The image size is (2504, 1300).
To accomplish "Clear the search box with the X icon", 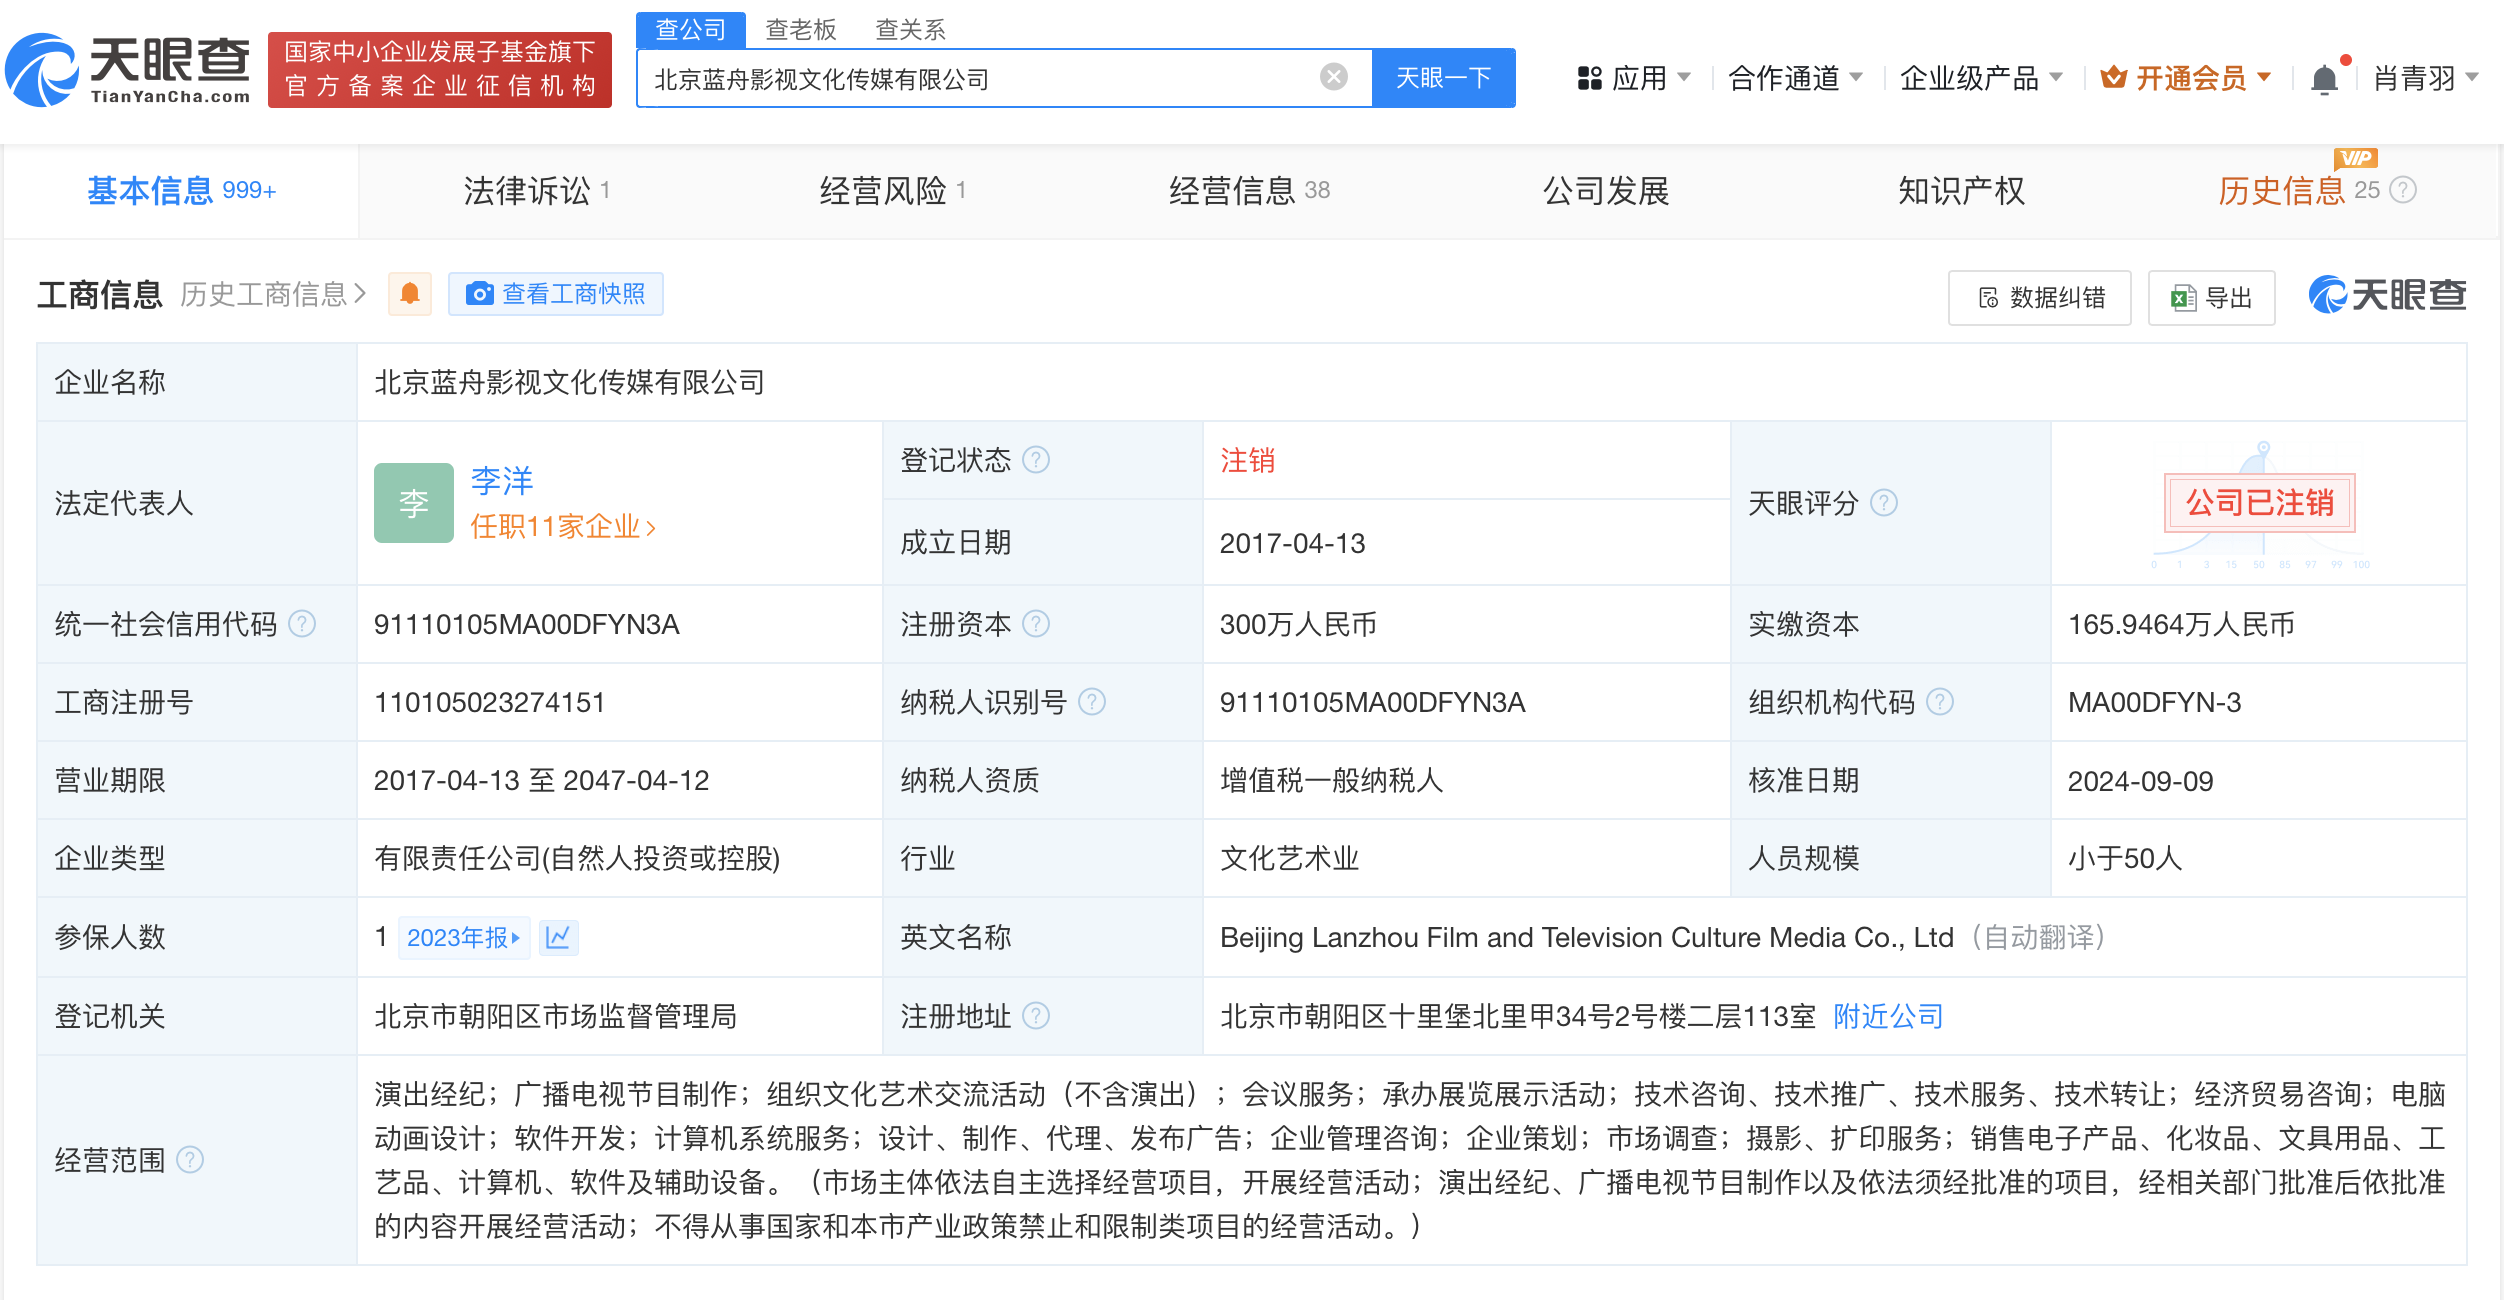I will tap(1333, 77).
